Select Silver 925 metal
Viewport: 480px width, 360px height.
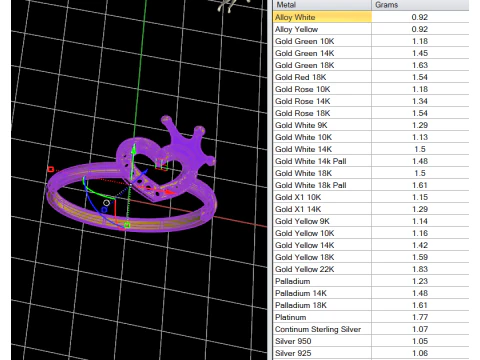click(322, 353)
